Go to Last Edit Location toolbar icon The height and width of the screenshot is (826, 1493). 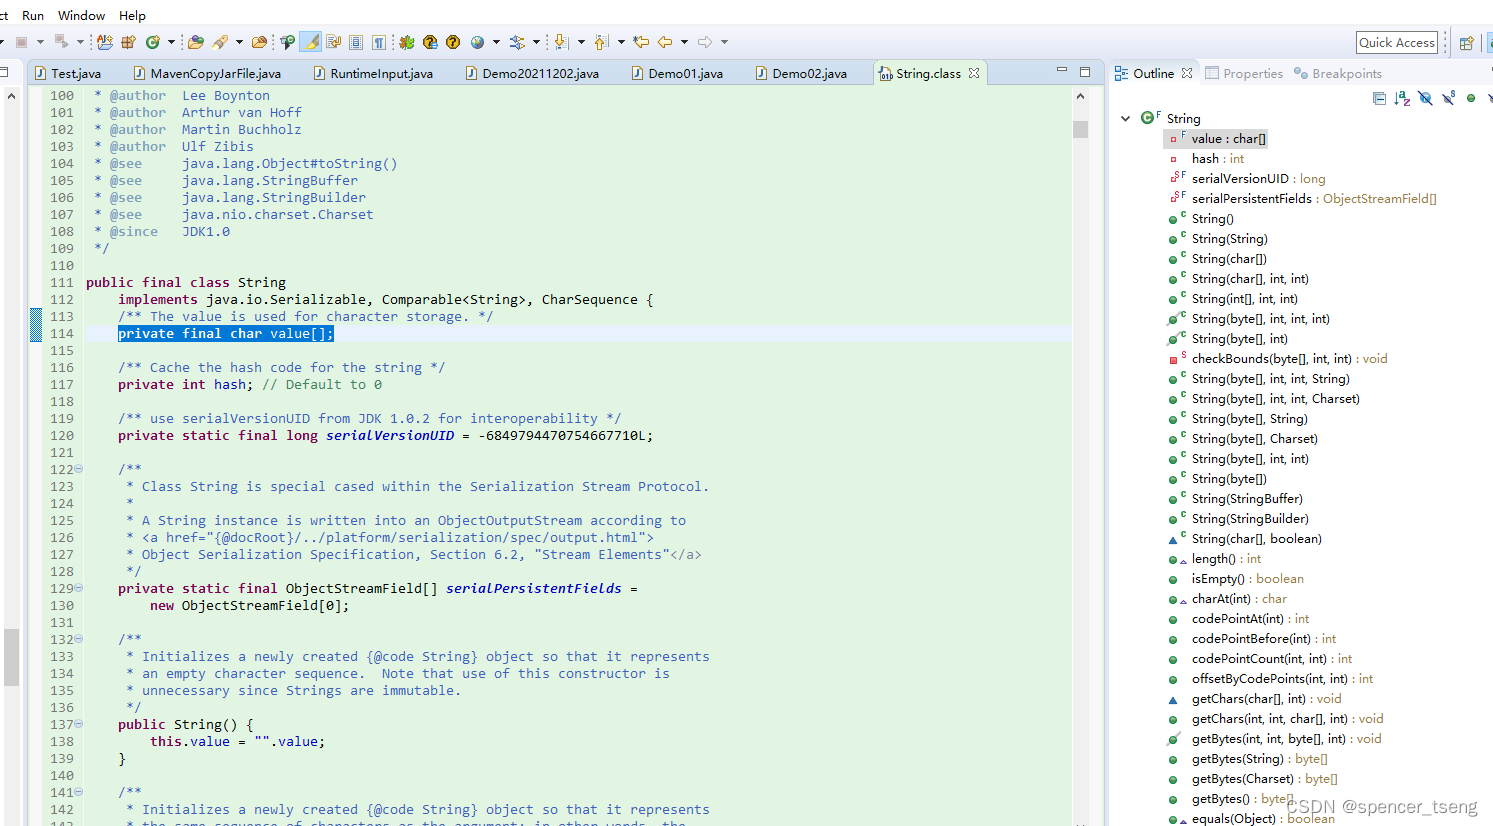click(639, 41)
